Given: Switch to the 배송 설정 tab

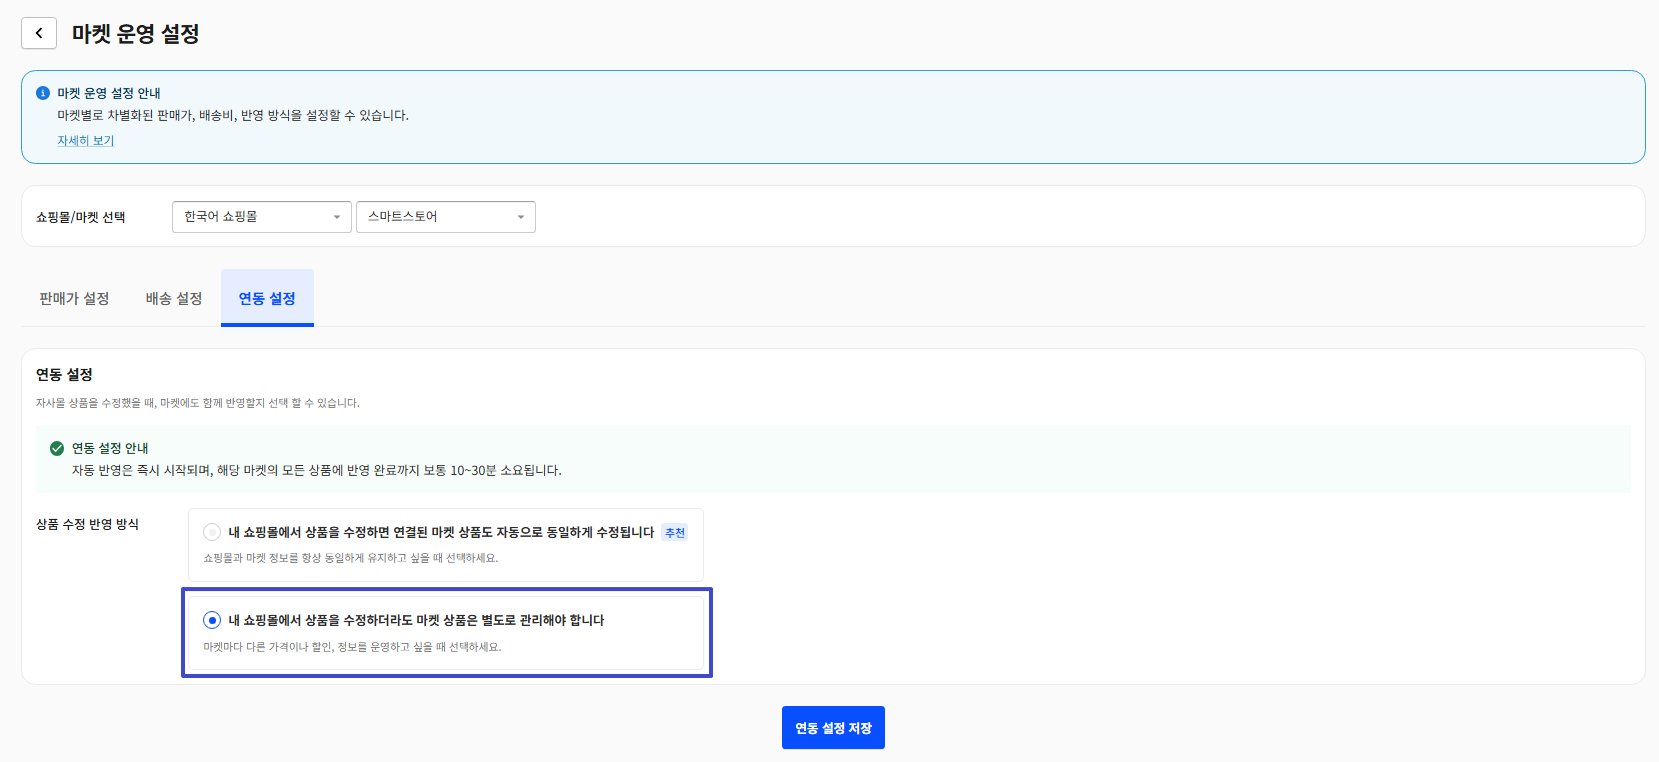Looking at the screenshot, I should (x=174, y=298).
